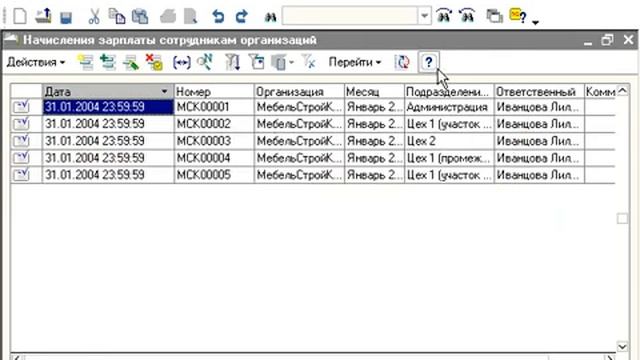Viewport: 640px width, 360px height.
Task: Select document number МСК00003
Action: coord(214,141)
